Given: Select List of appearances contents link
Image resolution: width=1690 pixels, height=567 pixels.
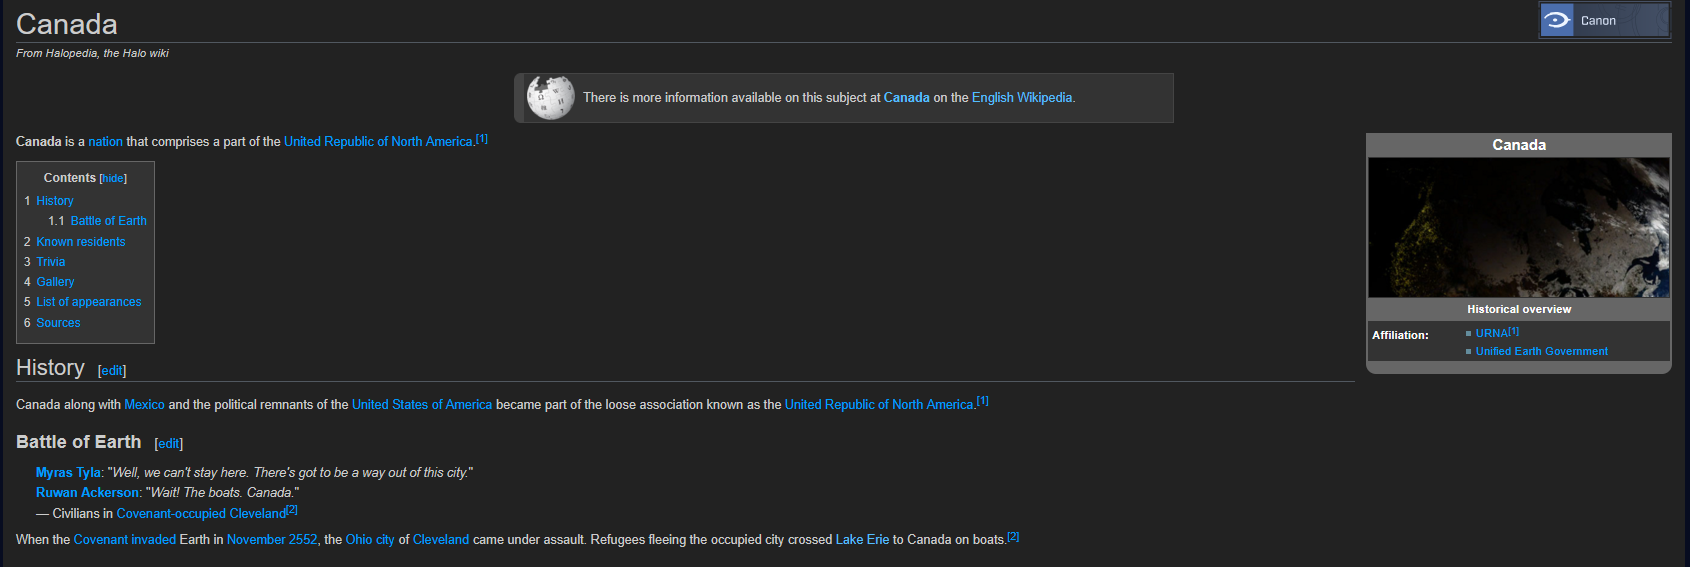Looking at the screenshot, I should click(89, 302).
